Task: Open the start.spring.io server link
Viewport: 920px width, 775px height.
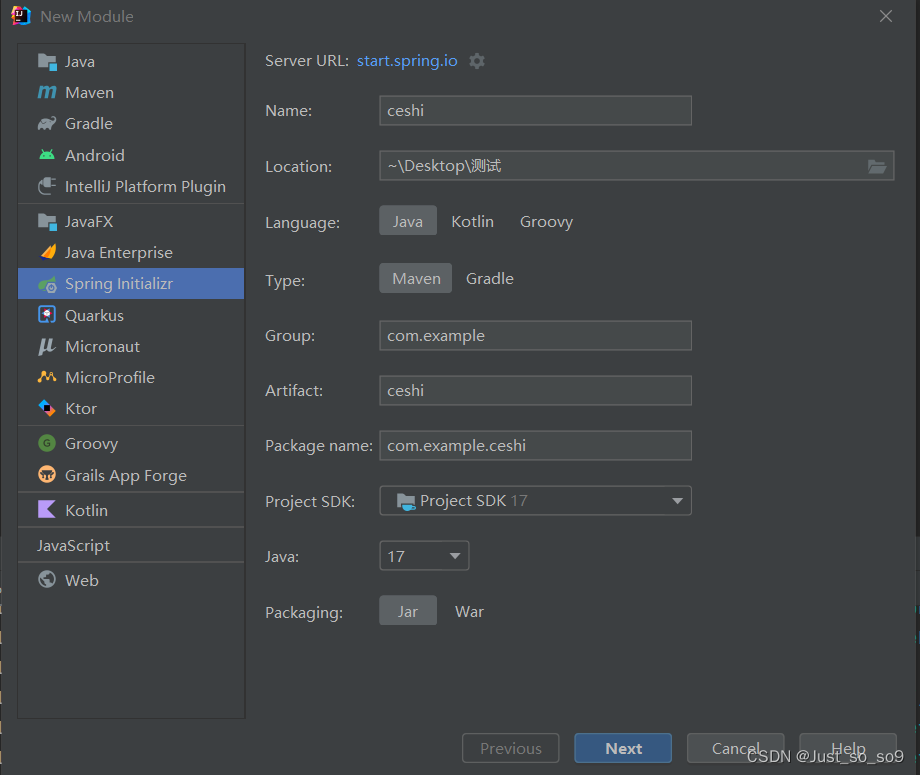Action: point(407,61)
